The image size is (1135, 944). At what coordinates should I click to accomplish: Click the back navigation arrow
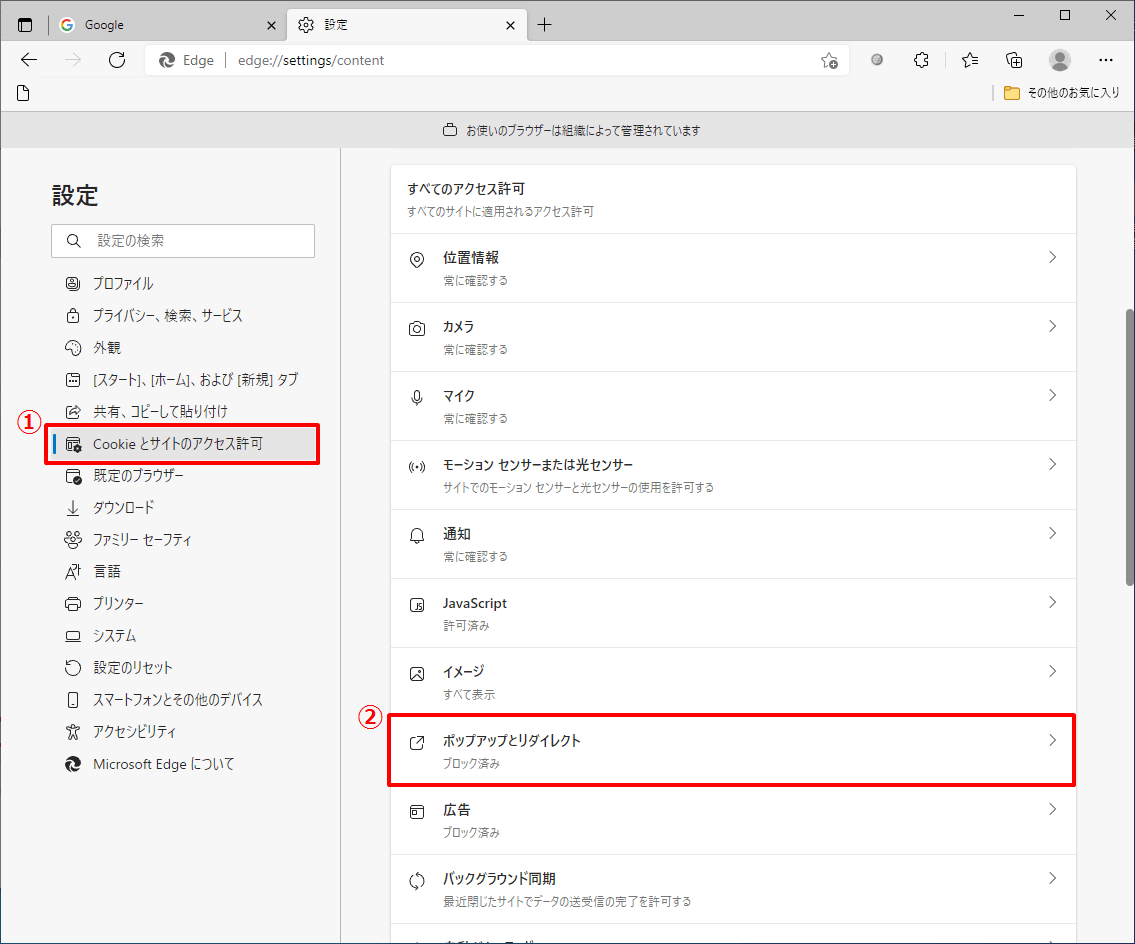point(29,60)
